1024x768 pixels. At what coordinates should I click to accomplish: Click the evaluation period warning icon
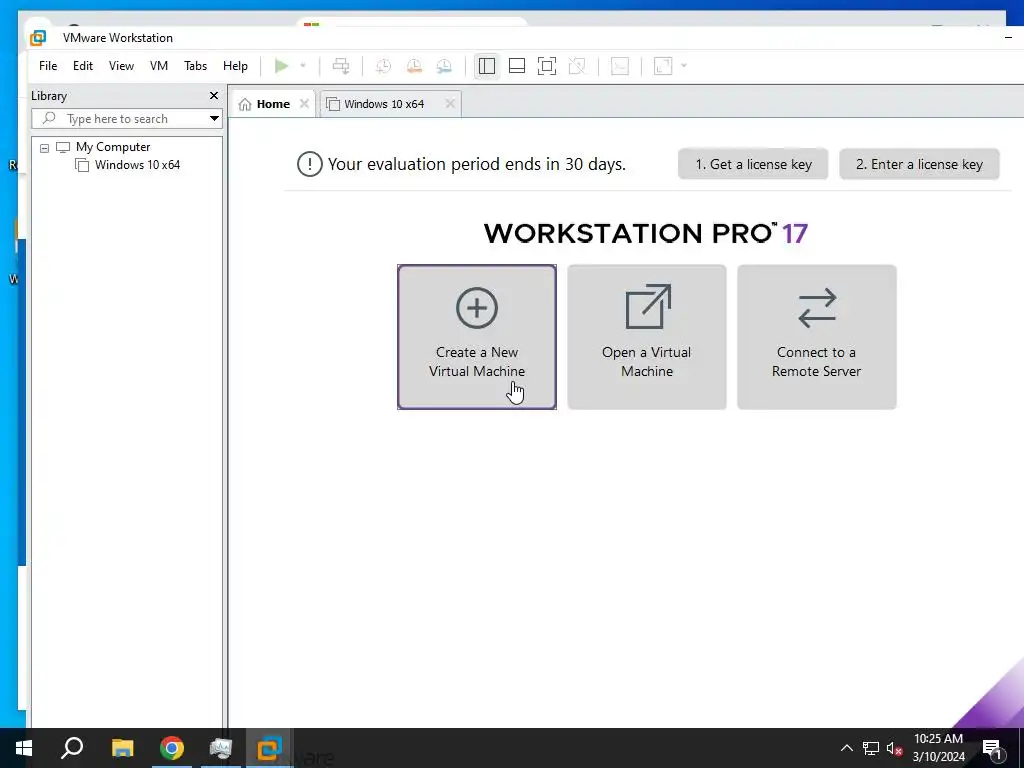(310, 164)
